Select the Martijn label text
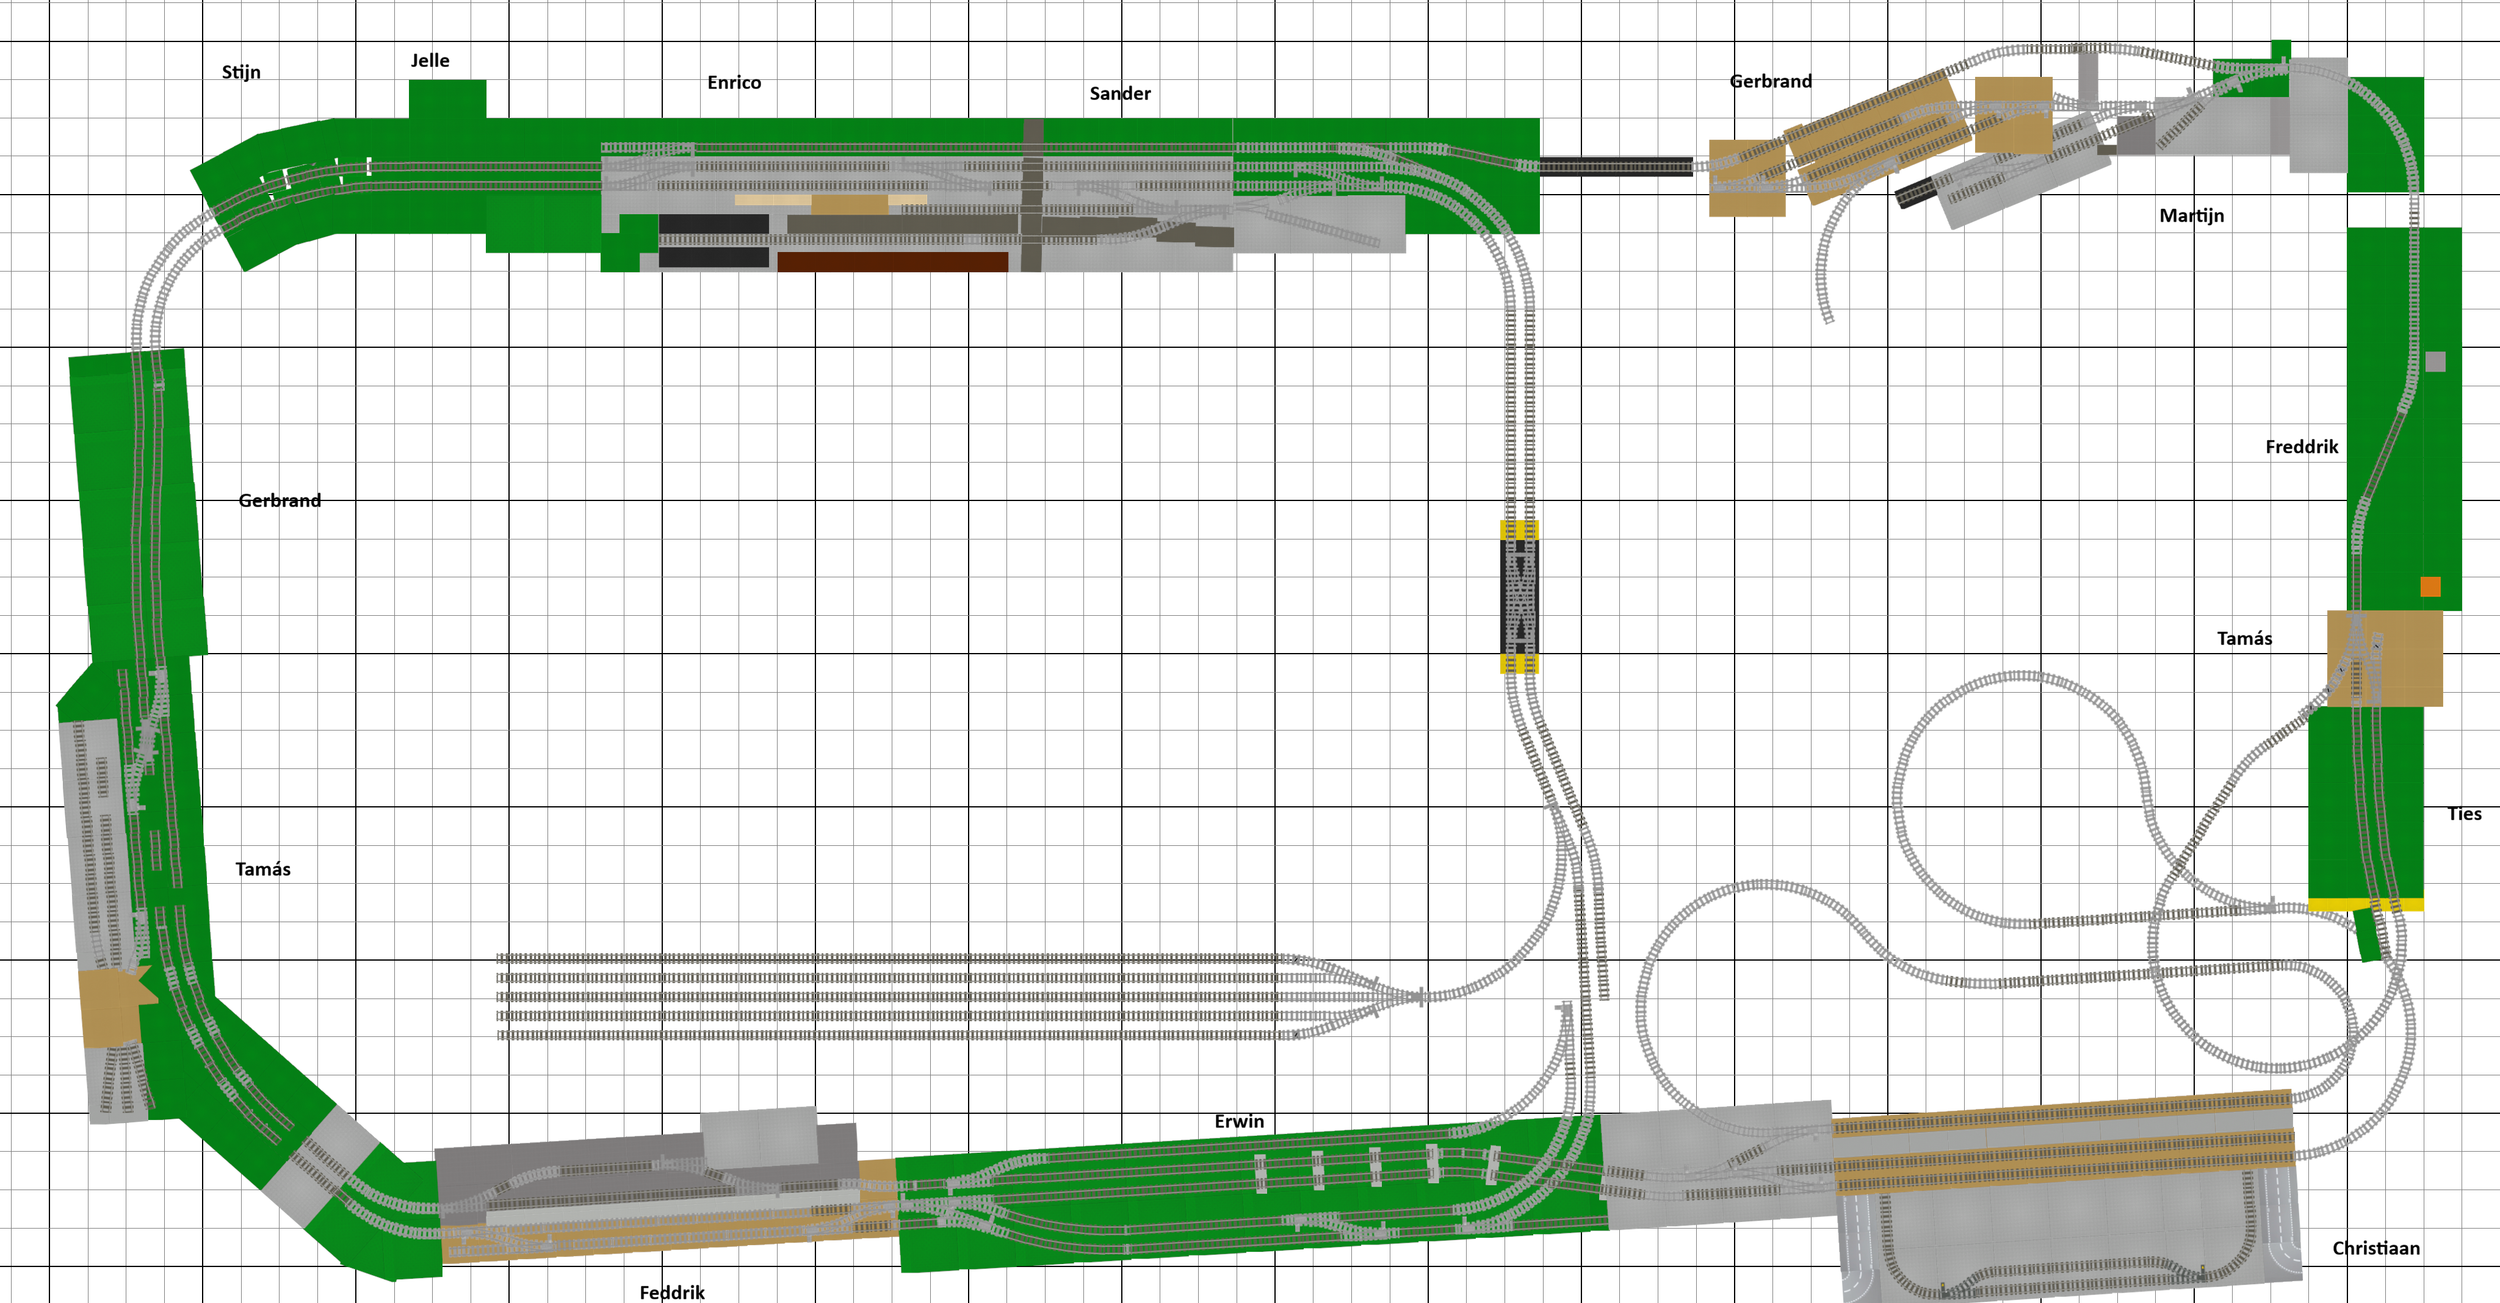Viewport: 2500px width, 1303px height. [x=2191, y=216]
